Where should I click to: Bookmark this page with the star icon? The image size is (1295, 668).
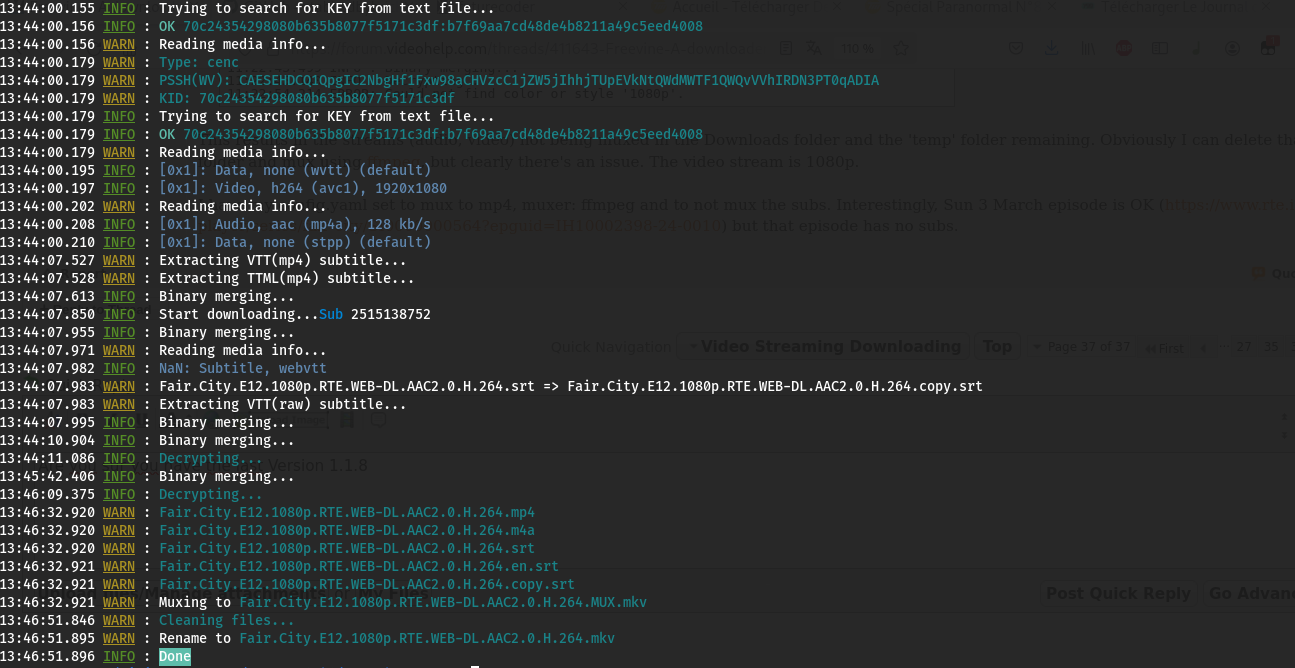pos(901,48)
